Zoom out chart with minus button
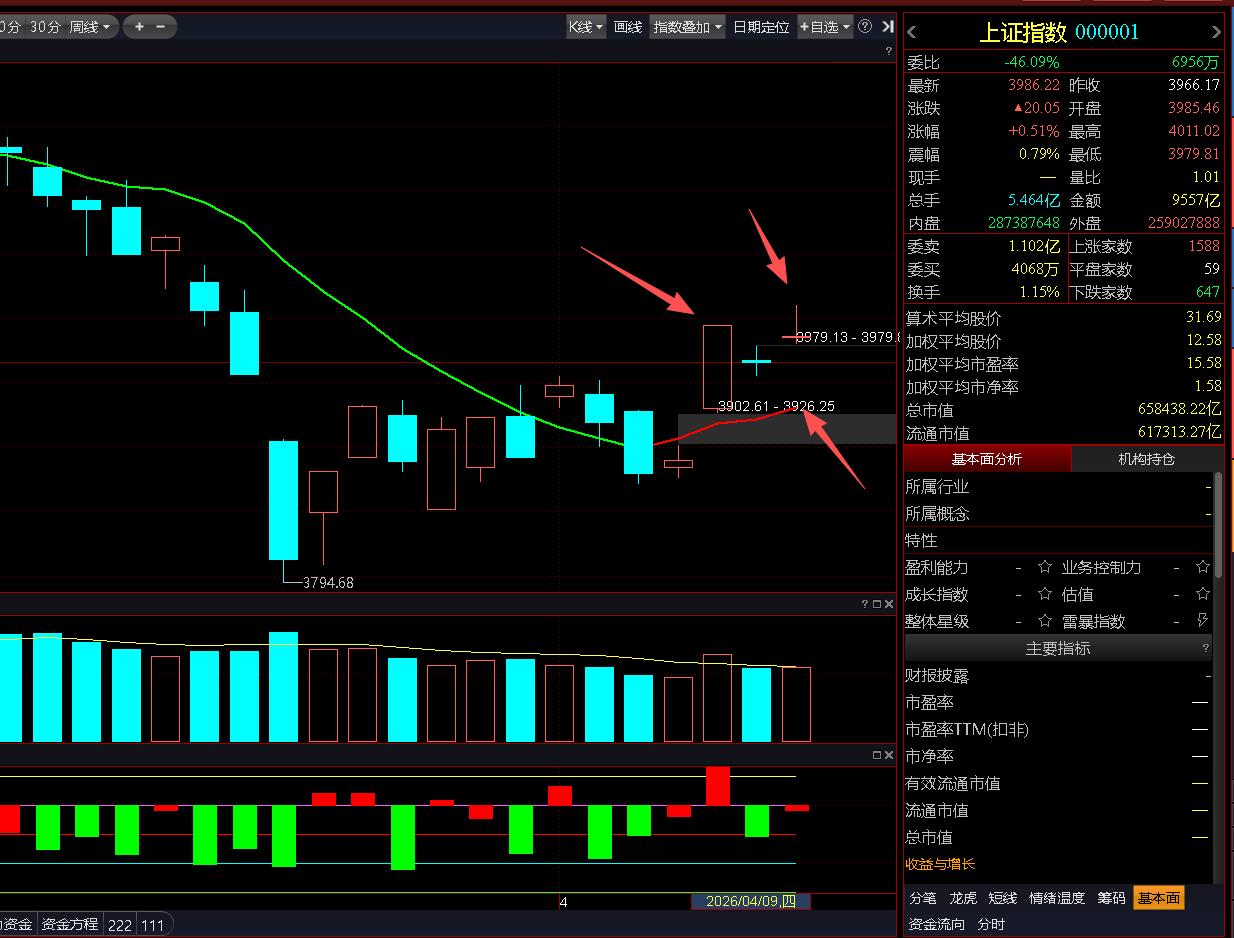 162,27
